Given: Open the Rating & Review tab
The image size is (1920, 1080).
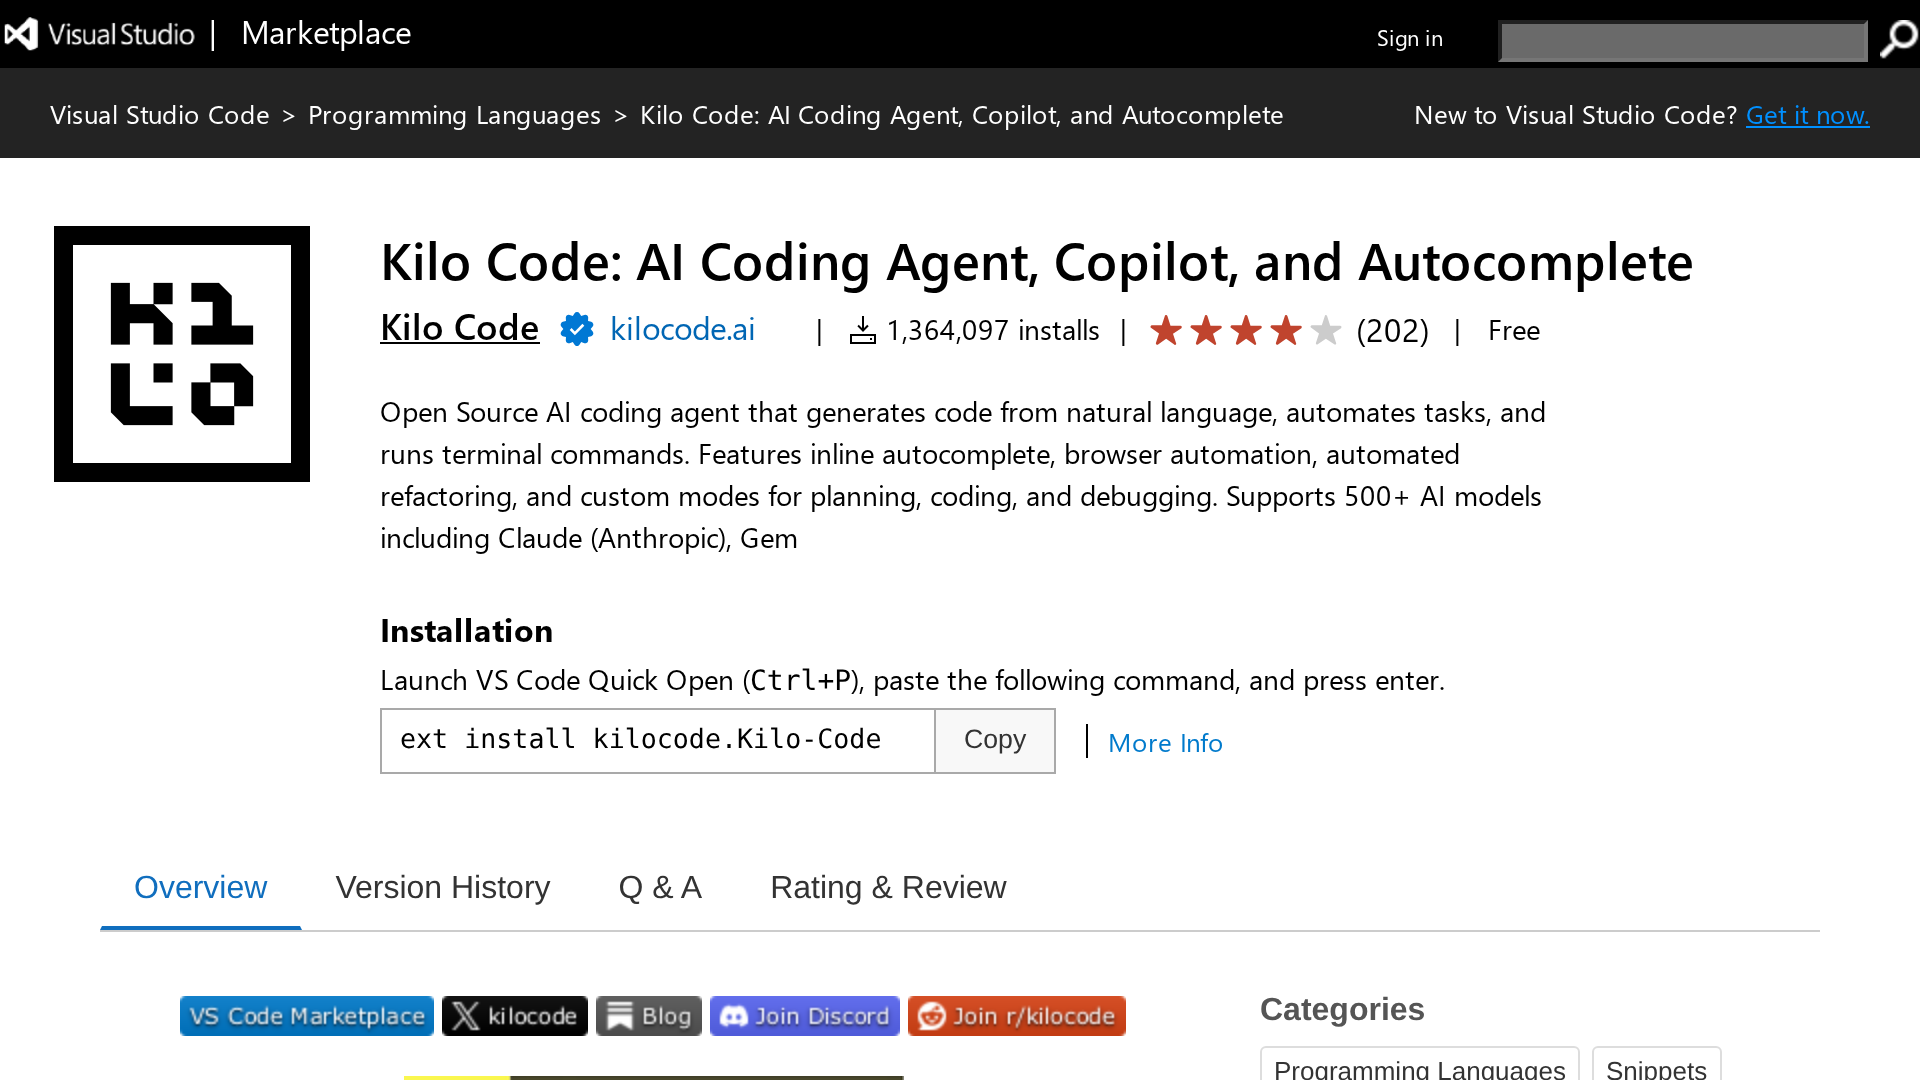Looking at the screenshot, I should click(x=888, y=888).
